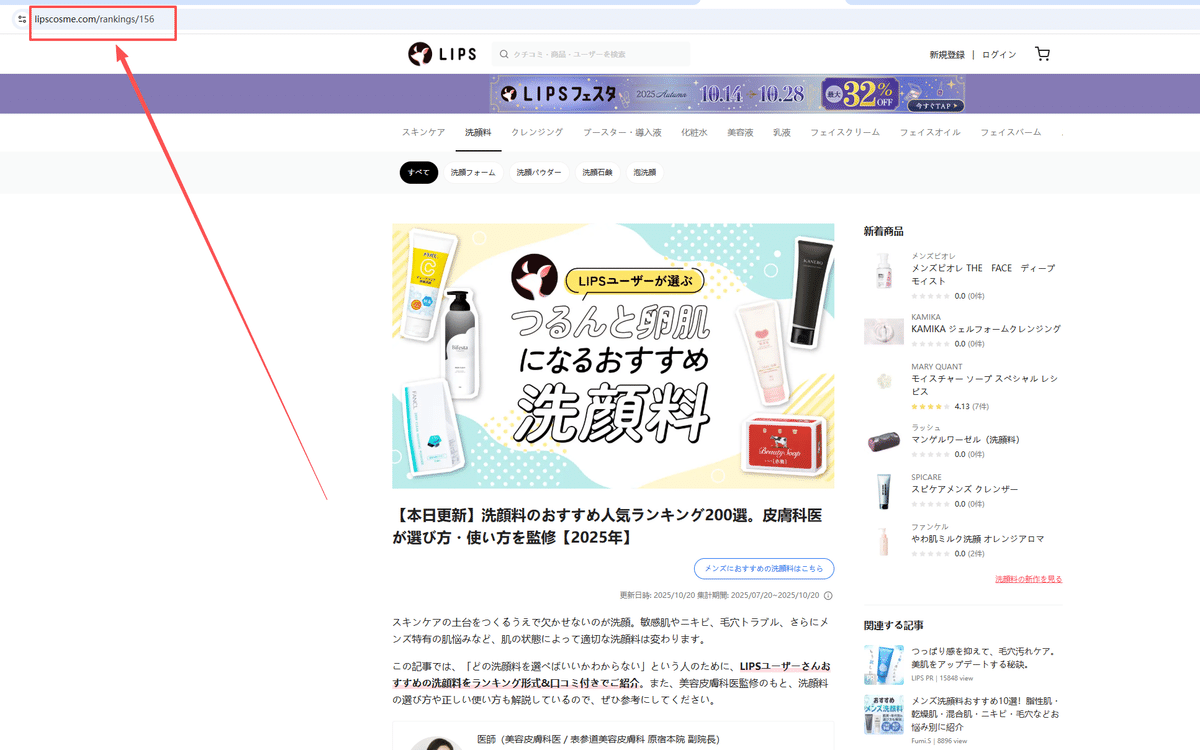This screenshot has height=750, width=1200.
Task: Click the star rating on MARY QUANT soap
Action: pyautogui.click(x=932, y=406)
